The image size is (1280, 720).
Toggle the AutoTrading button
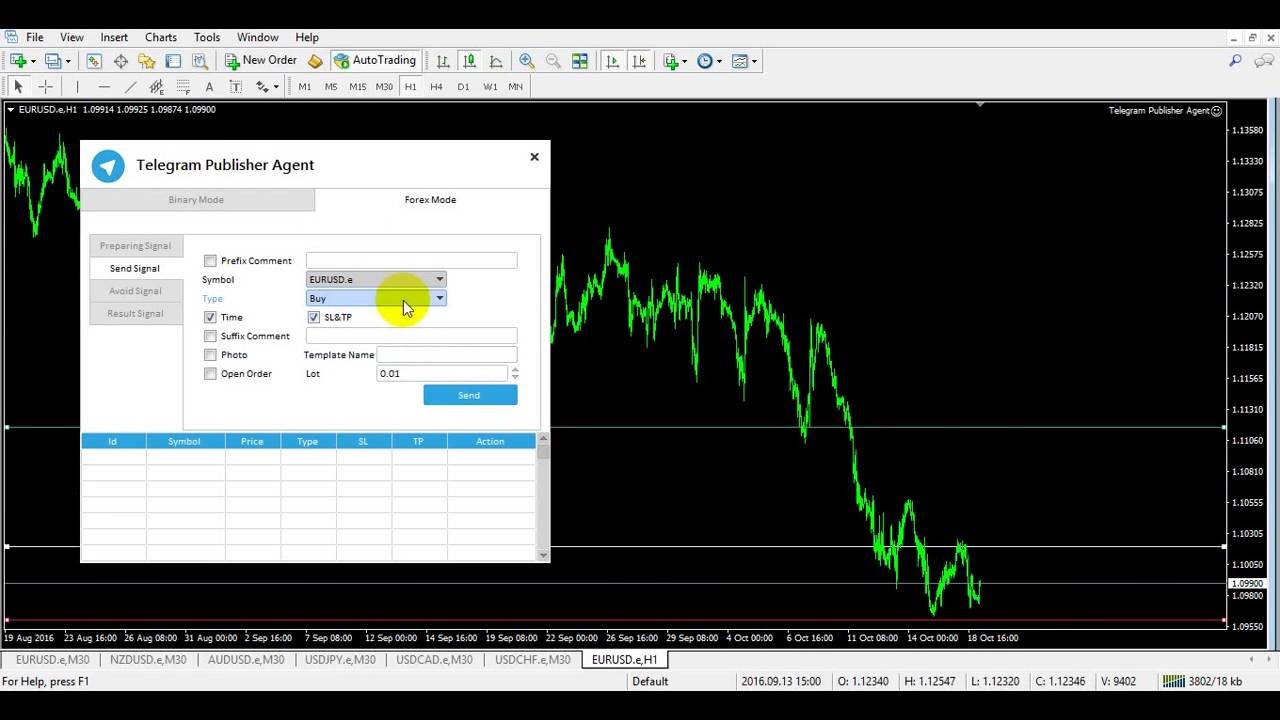pos(375,61)
